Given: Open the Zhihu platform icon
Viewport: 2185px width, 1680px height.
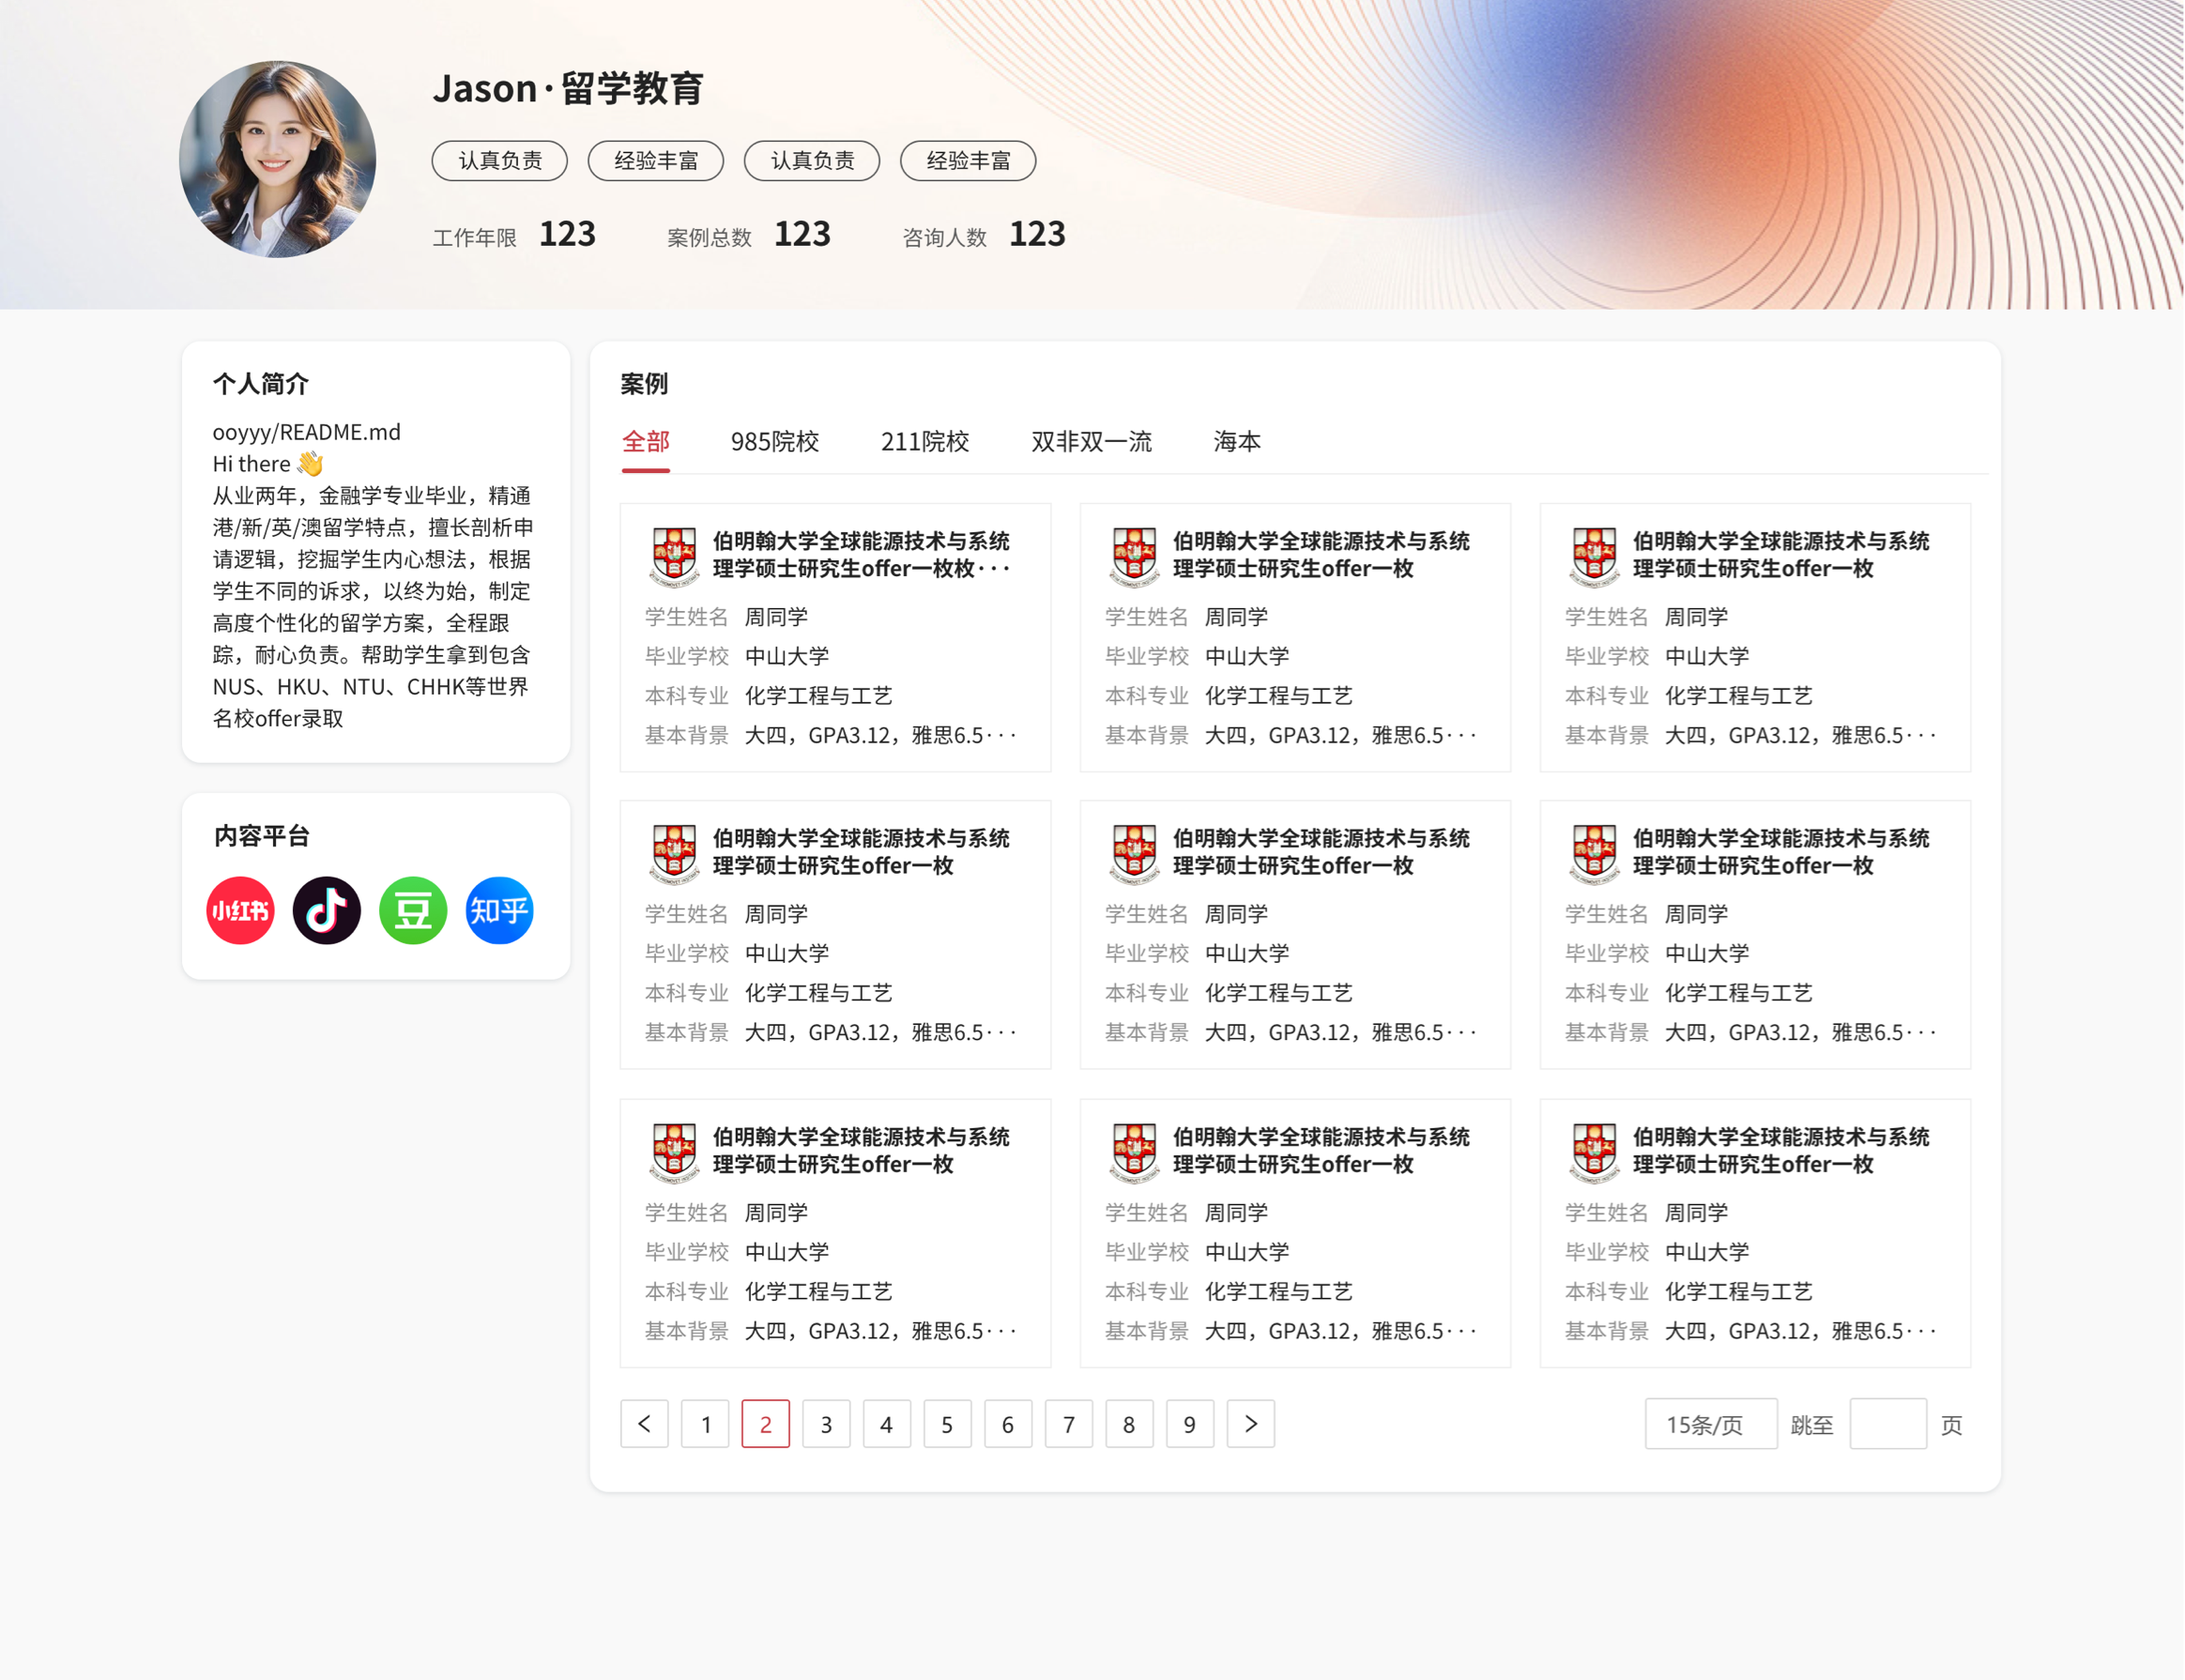Looking at the screenshot, I should click(x=499, y=911).
